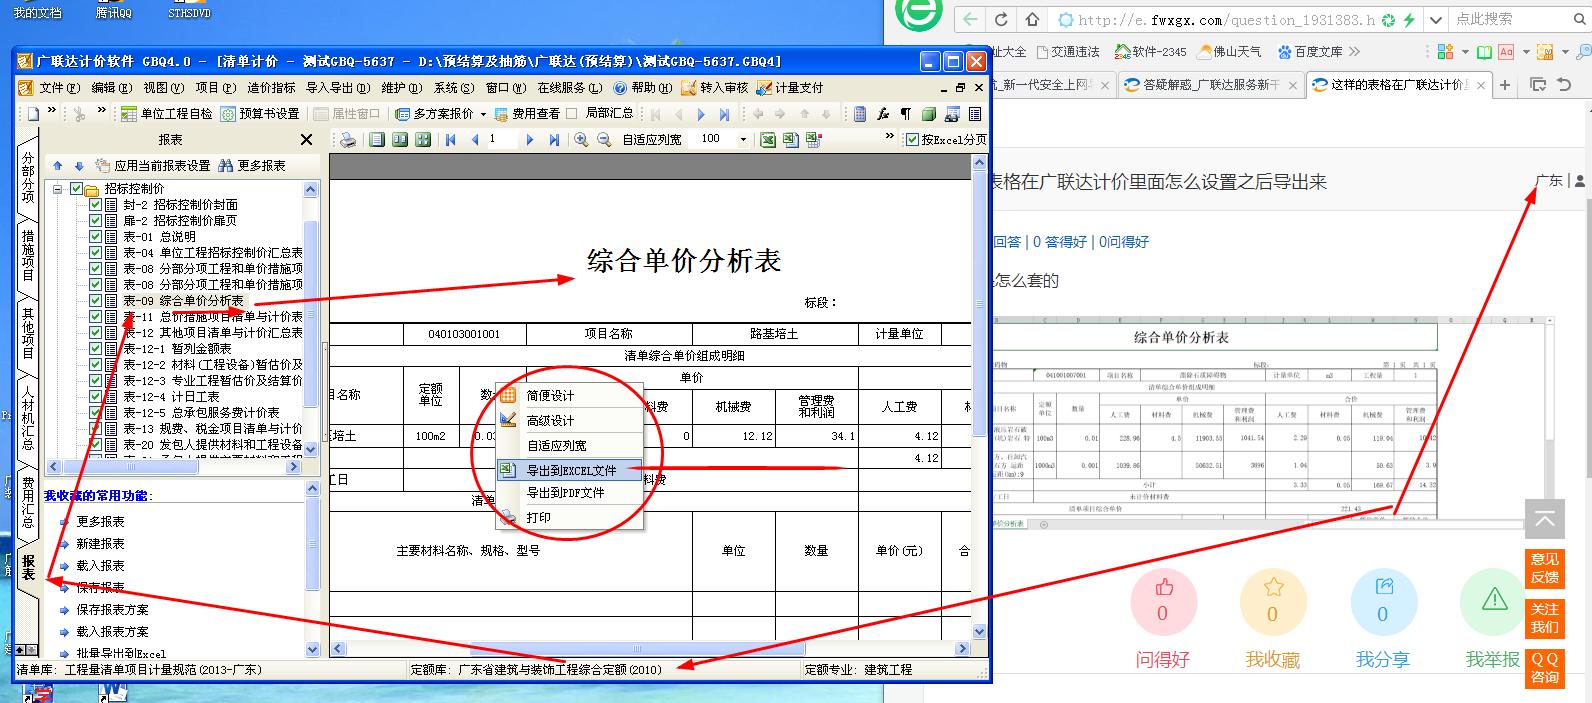Click 预算书设置 toolbar button

click(x=259, y=114)
